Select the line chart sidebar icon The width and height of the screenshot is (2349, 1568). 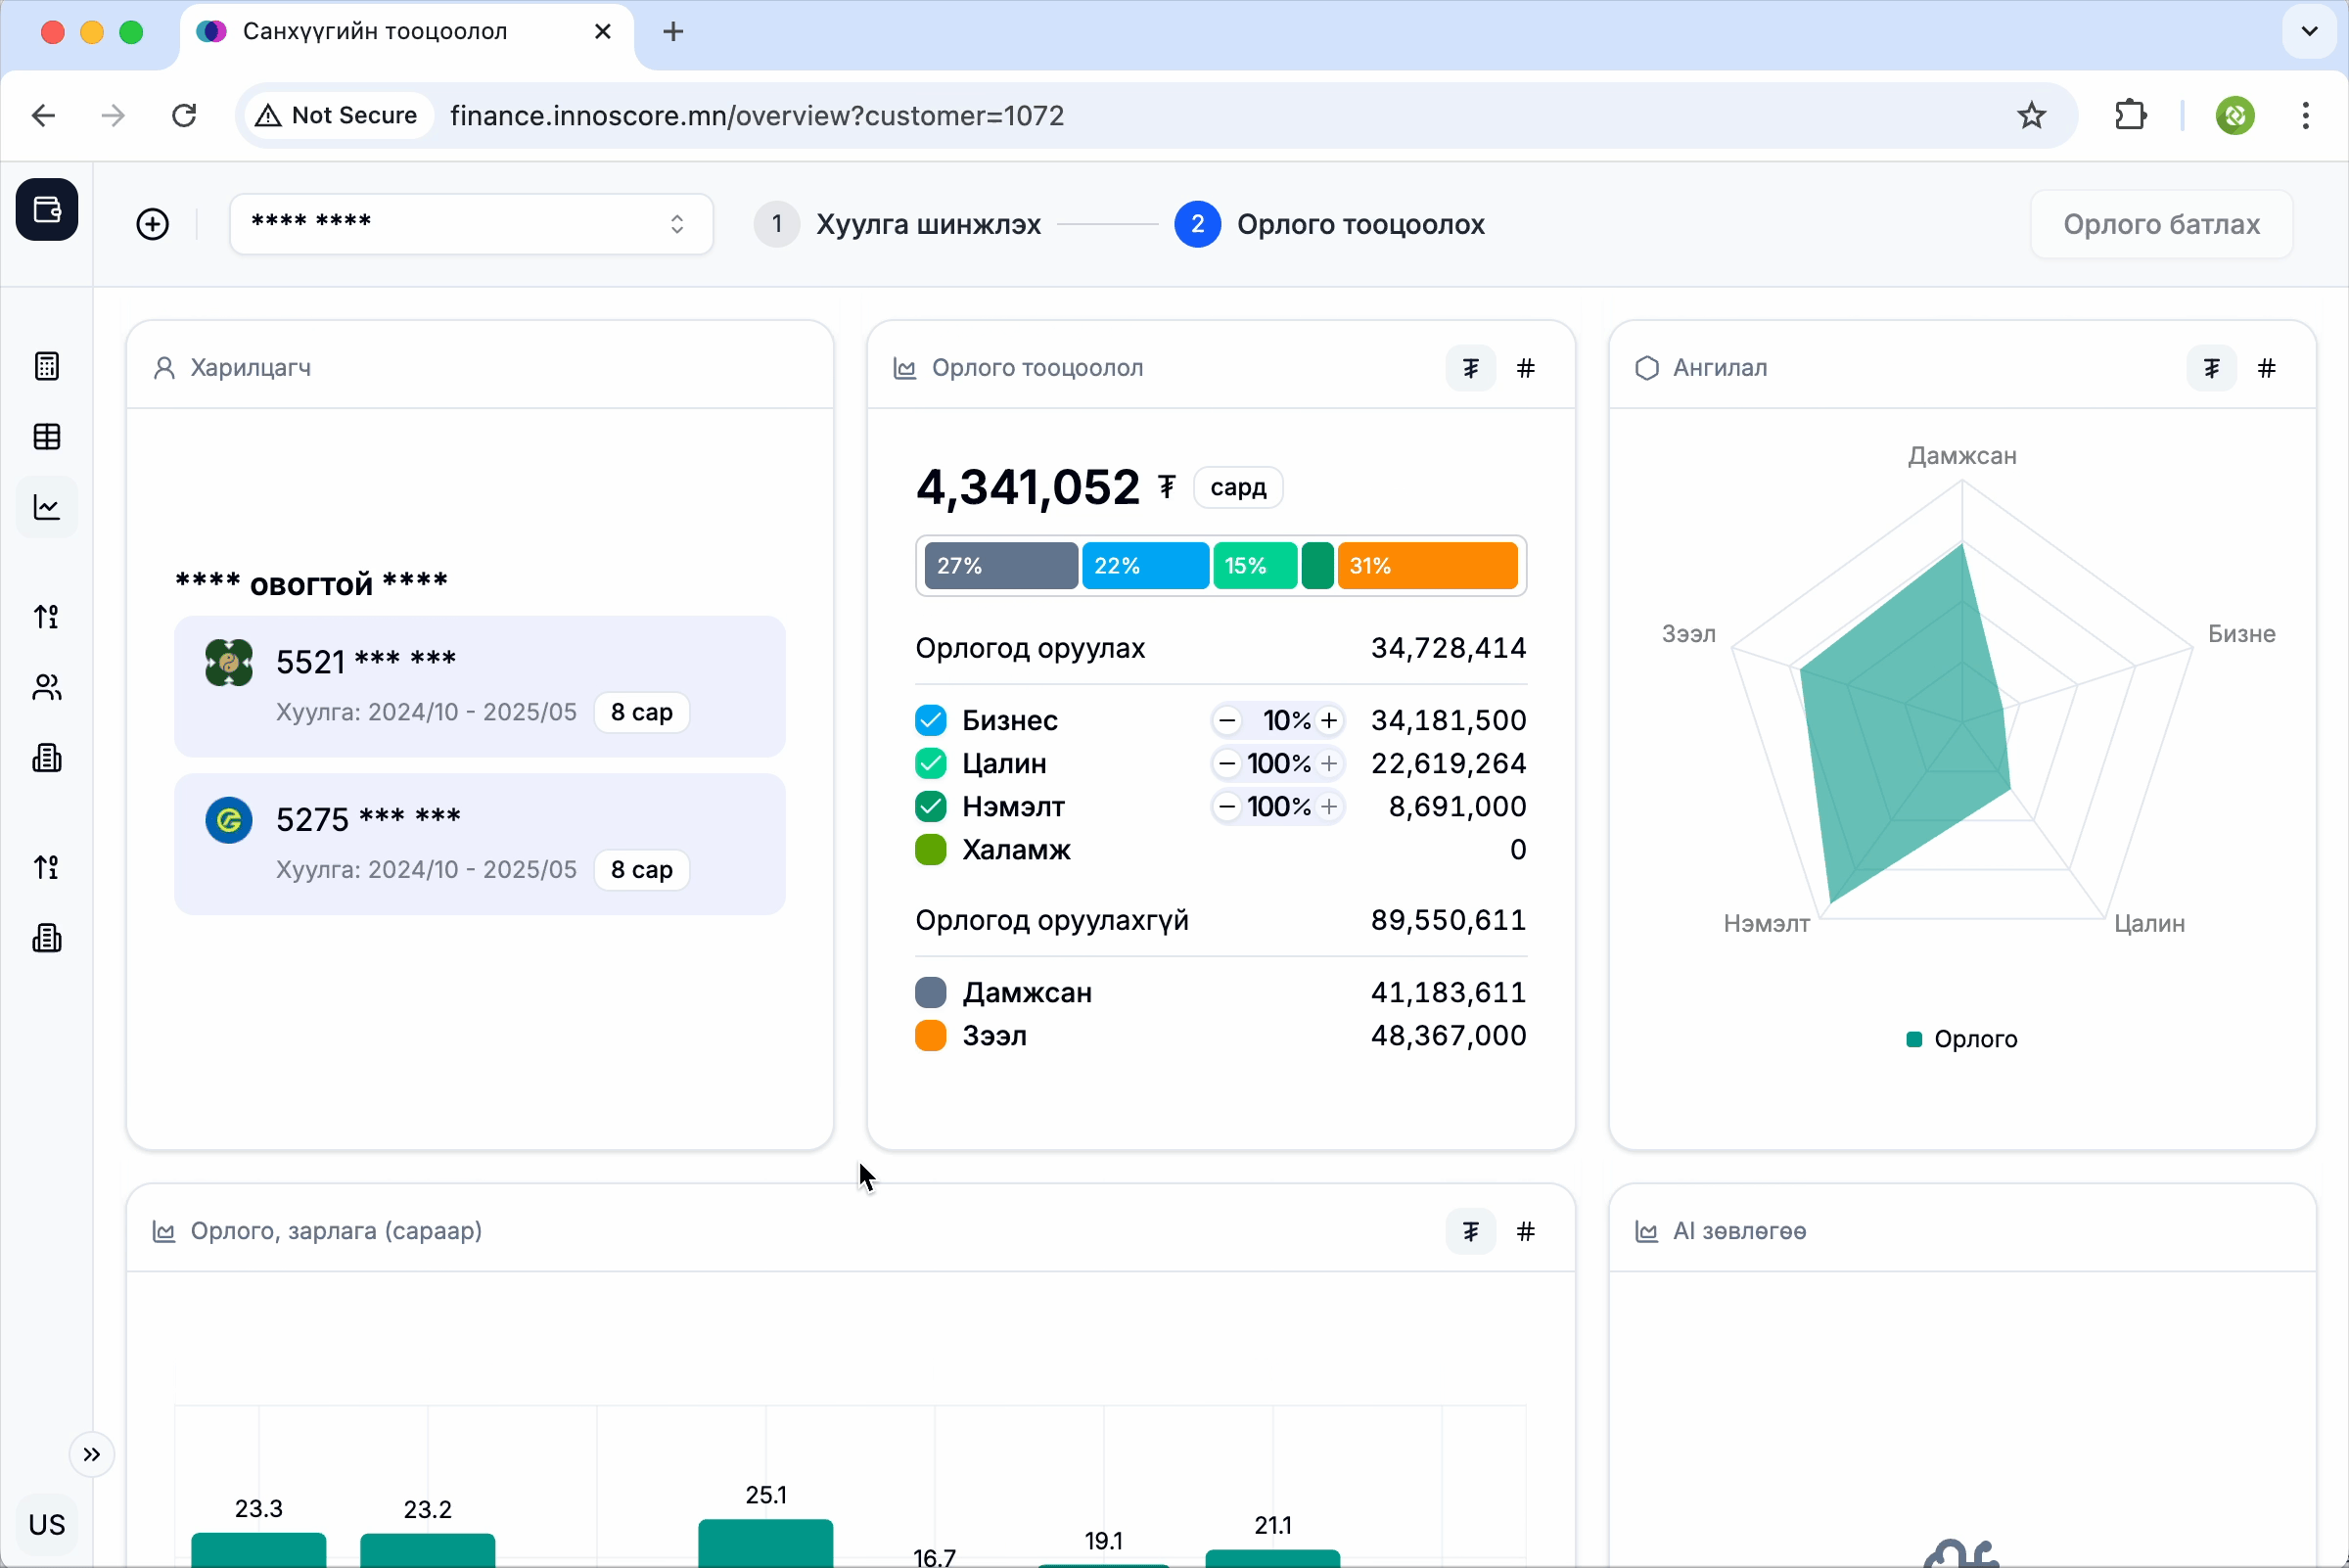pos(47,508)
